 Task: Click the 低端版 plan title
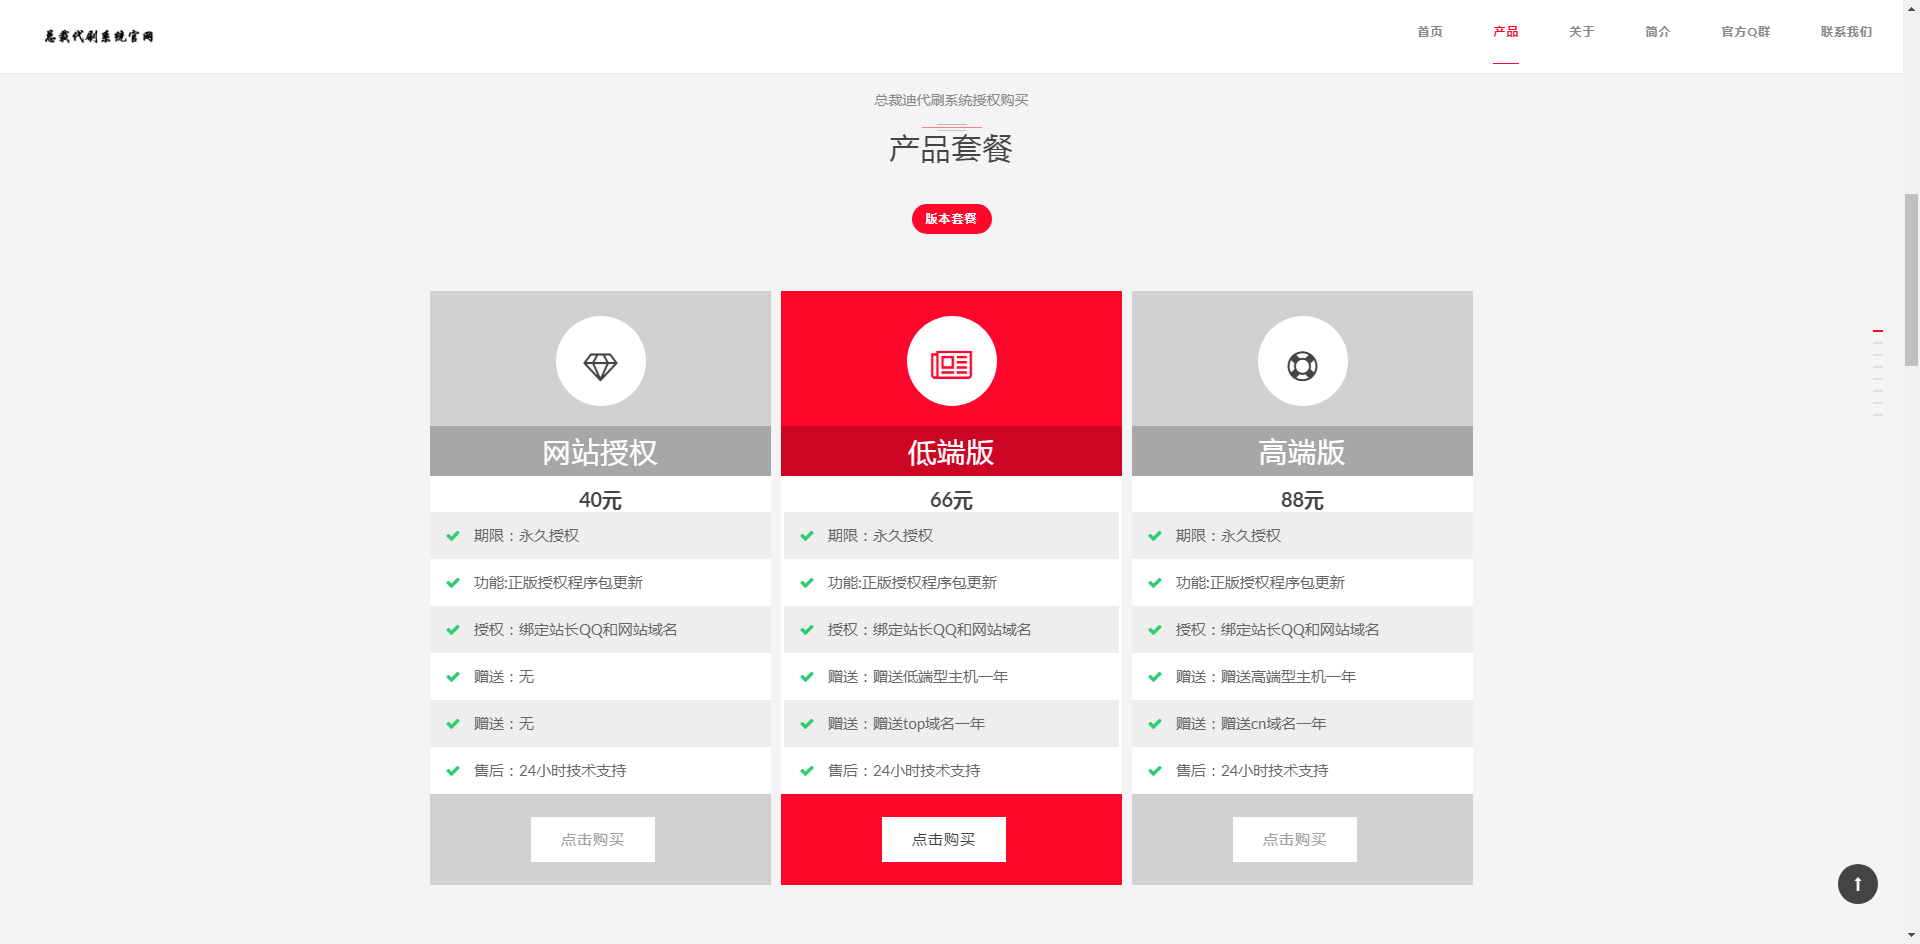(x=951, y=453)
